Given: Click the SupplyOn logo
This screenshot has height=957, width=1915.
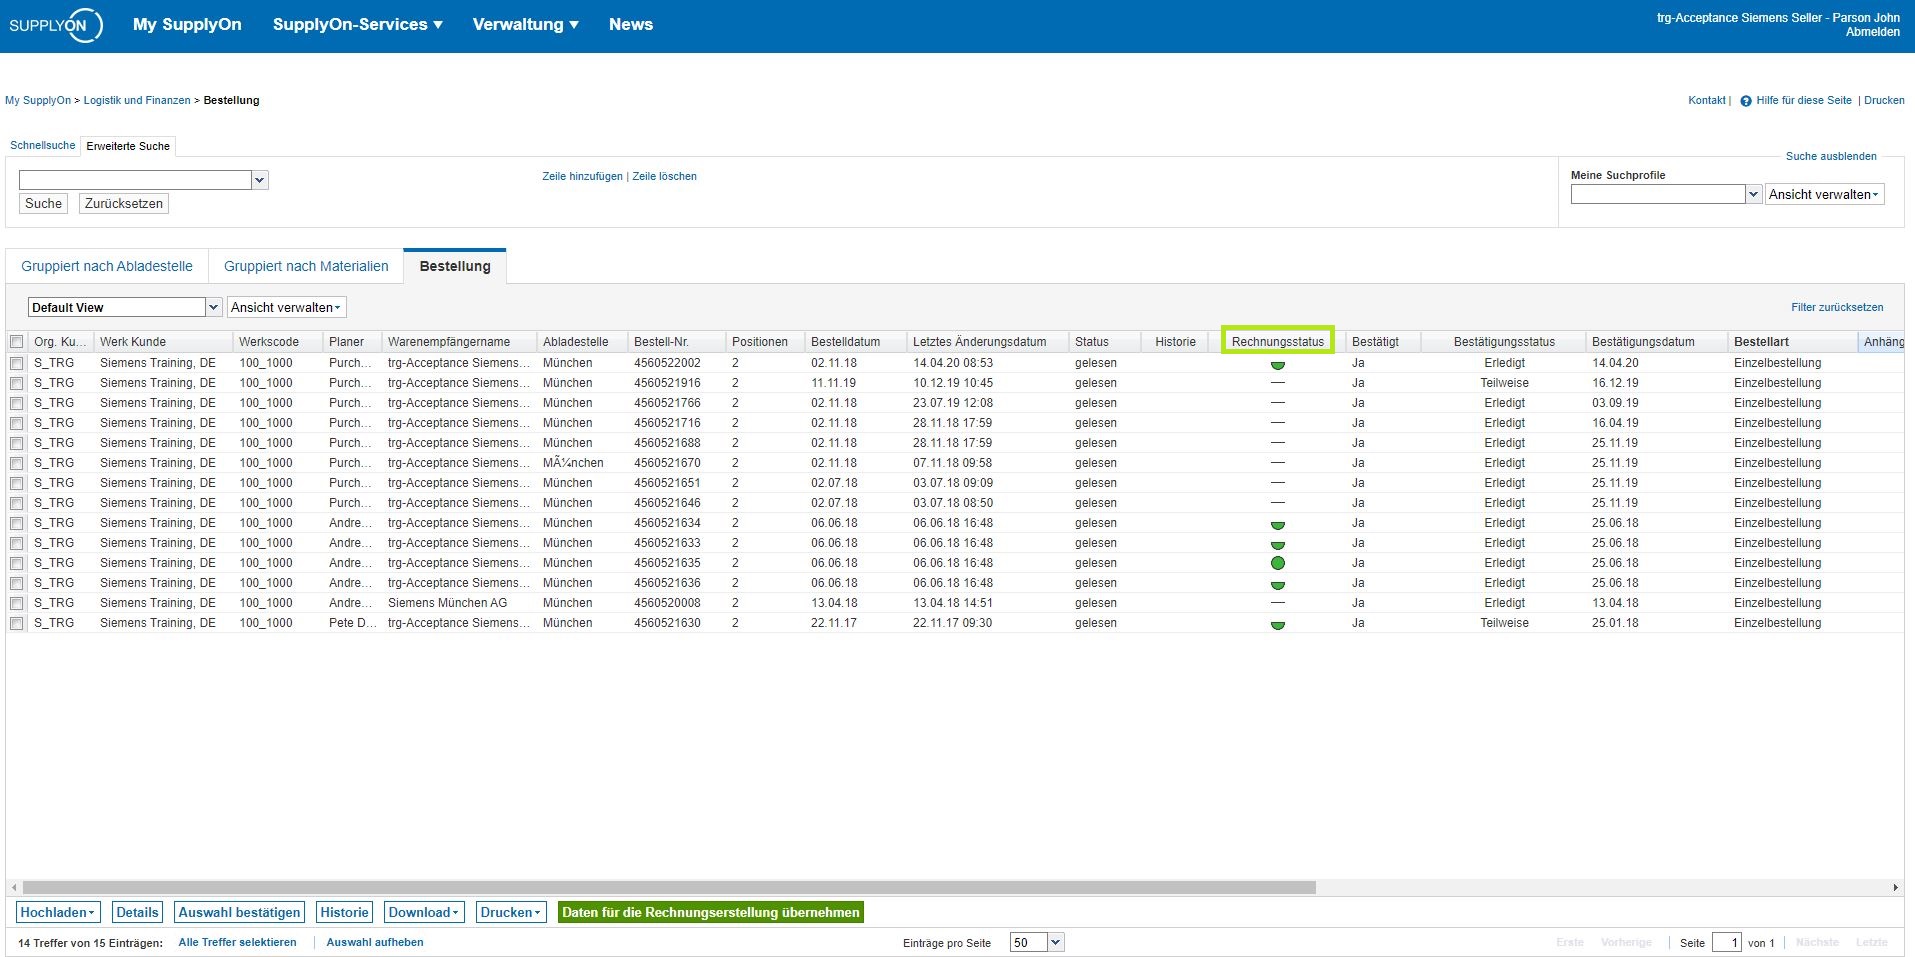Looking at the screenshot, I should 56,25.
